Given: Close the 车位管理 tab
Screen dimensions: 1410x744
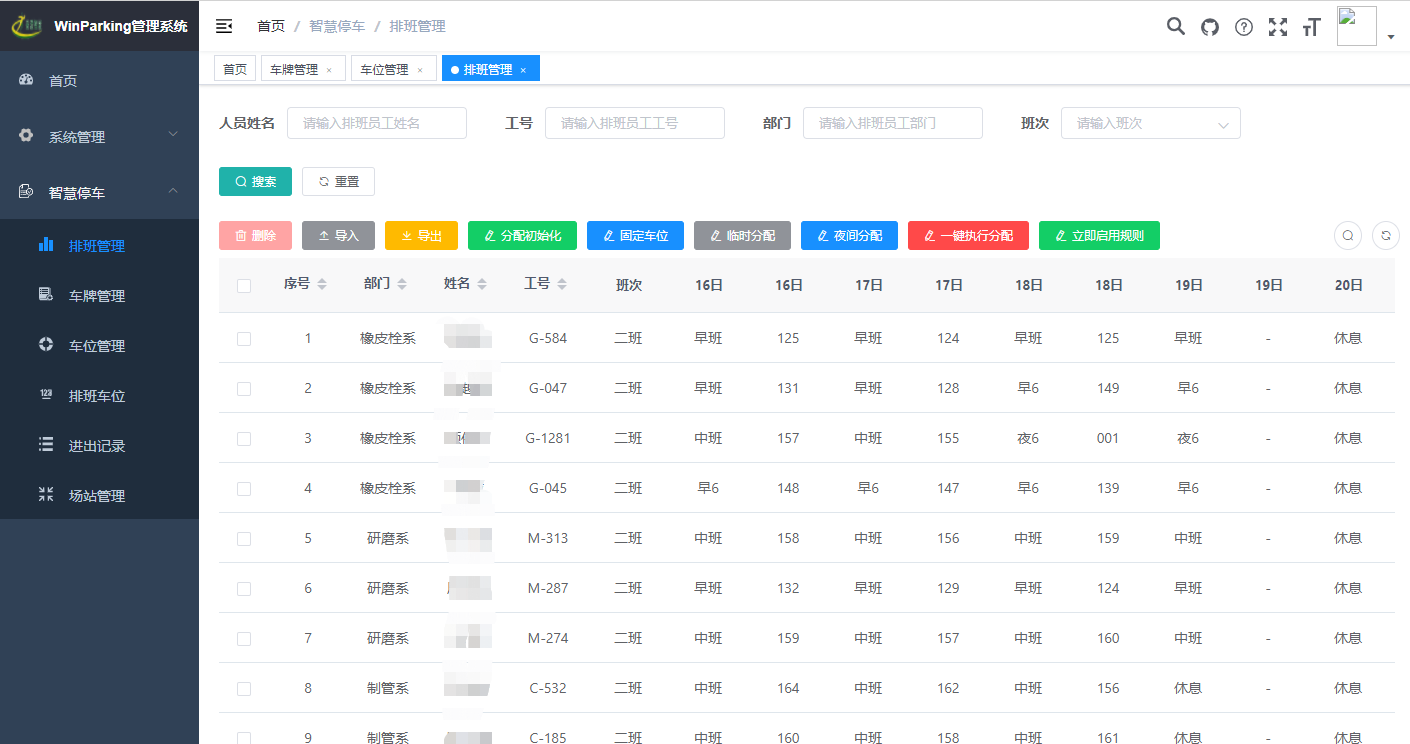Looking at the screenshot, I should pyautogui.click(x=420, y=70).
